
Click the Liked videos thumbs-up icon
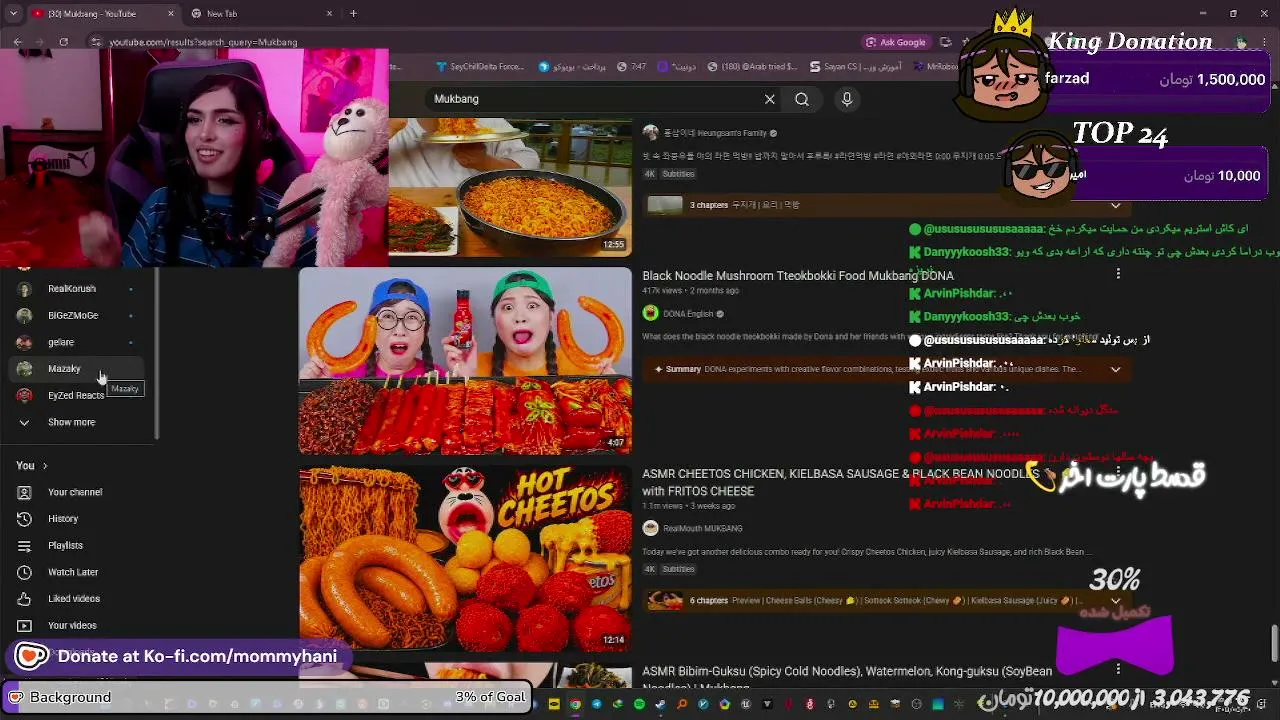point(25,599)
